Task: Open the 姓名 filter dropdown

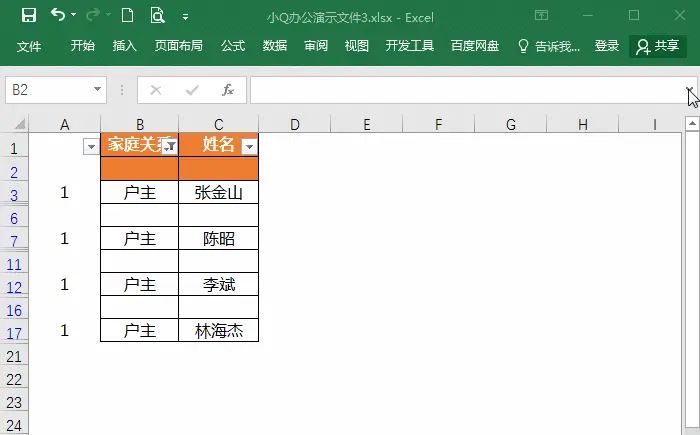Action: tap(250, 146)
